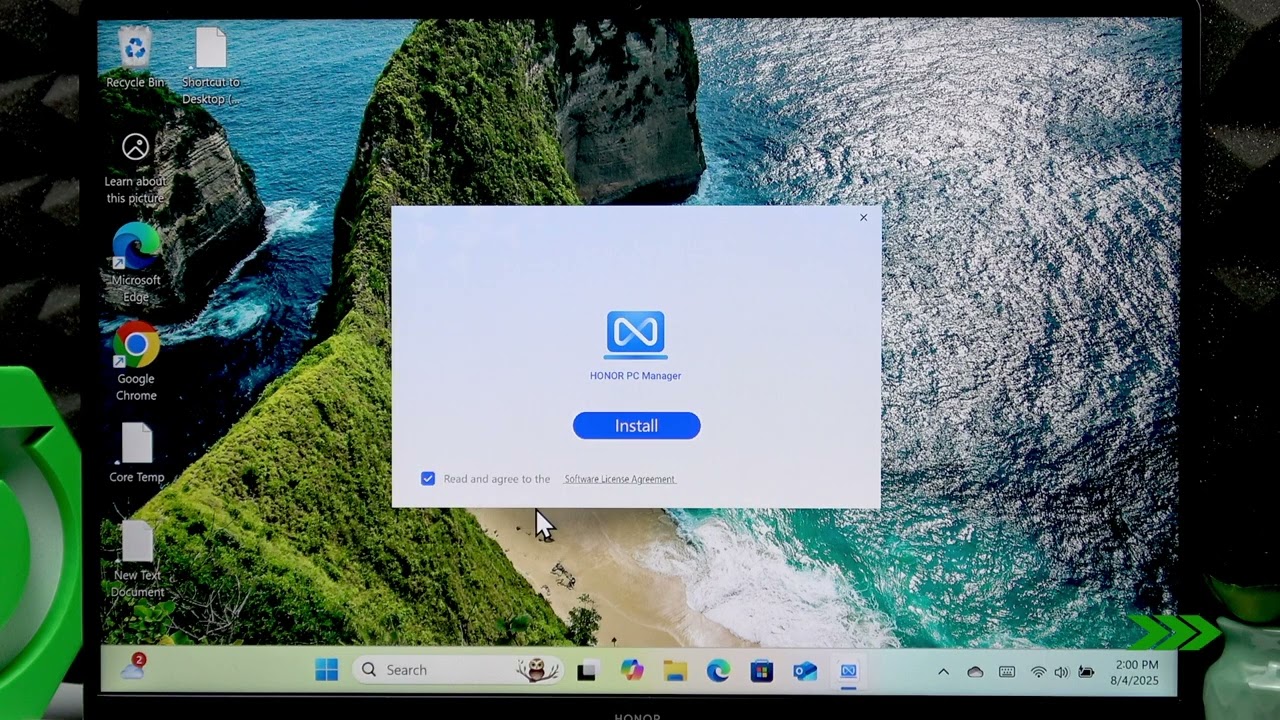The height and width of the screenshot is (720, 1280).
Task: Open the Software License Agreement link
Action: (620, 479)
